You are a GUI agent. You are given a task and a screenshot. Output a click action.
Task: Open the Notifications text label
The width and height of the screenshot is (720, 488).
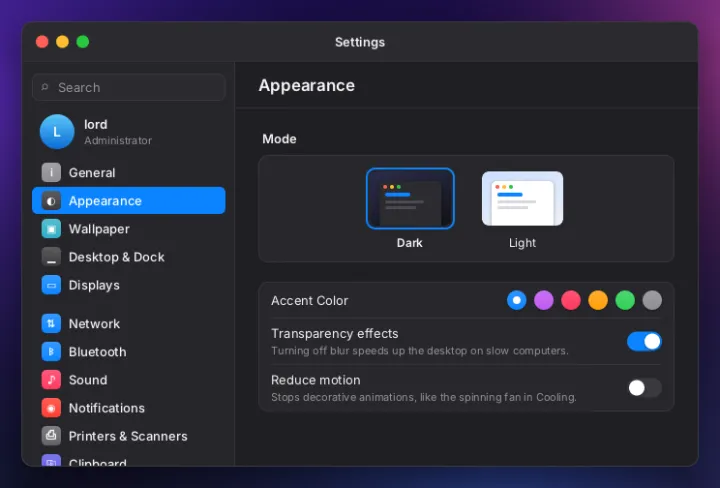click(x=107, y=408)
